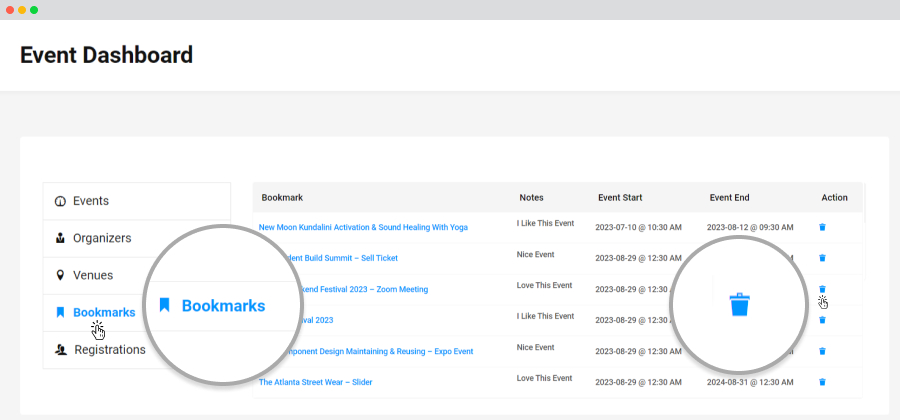This screenshot has height=420, width=900.
Task: Open The Atlanta Street Wear – Slider link
Action: pos(315,382)
